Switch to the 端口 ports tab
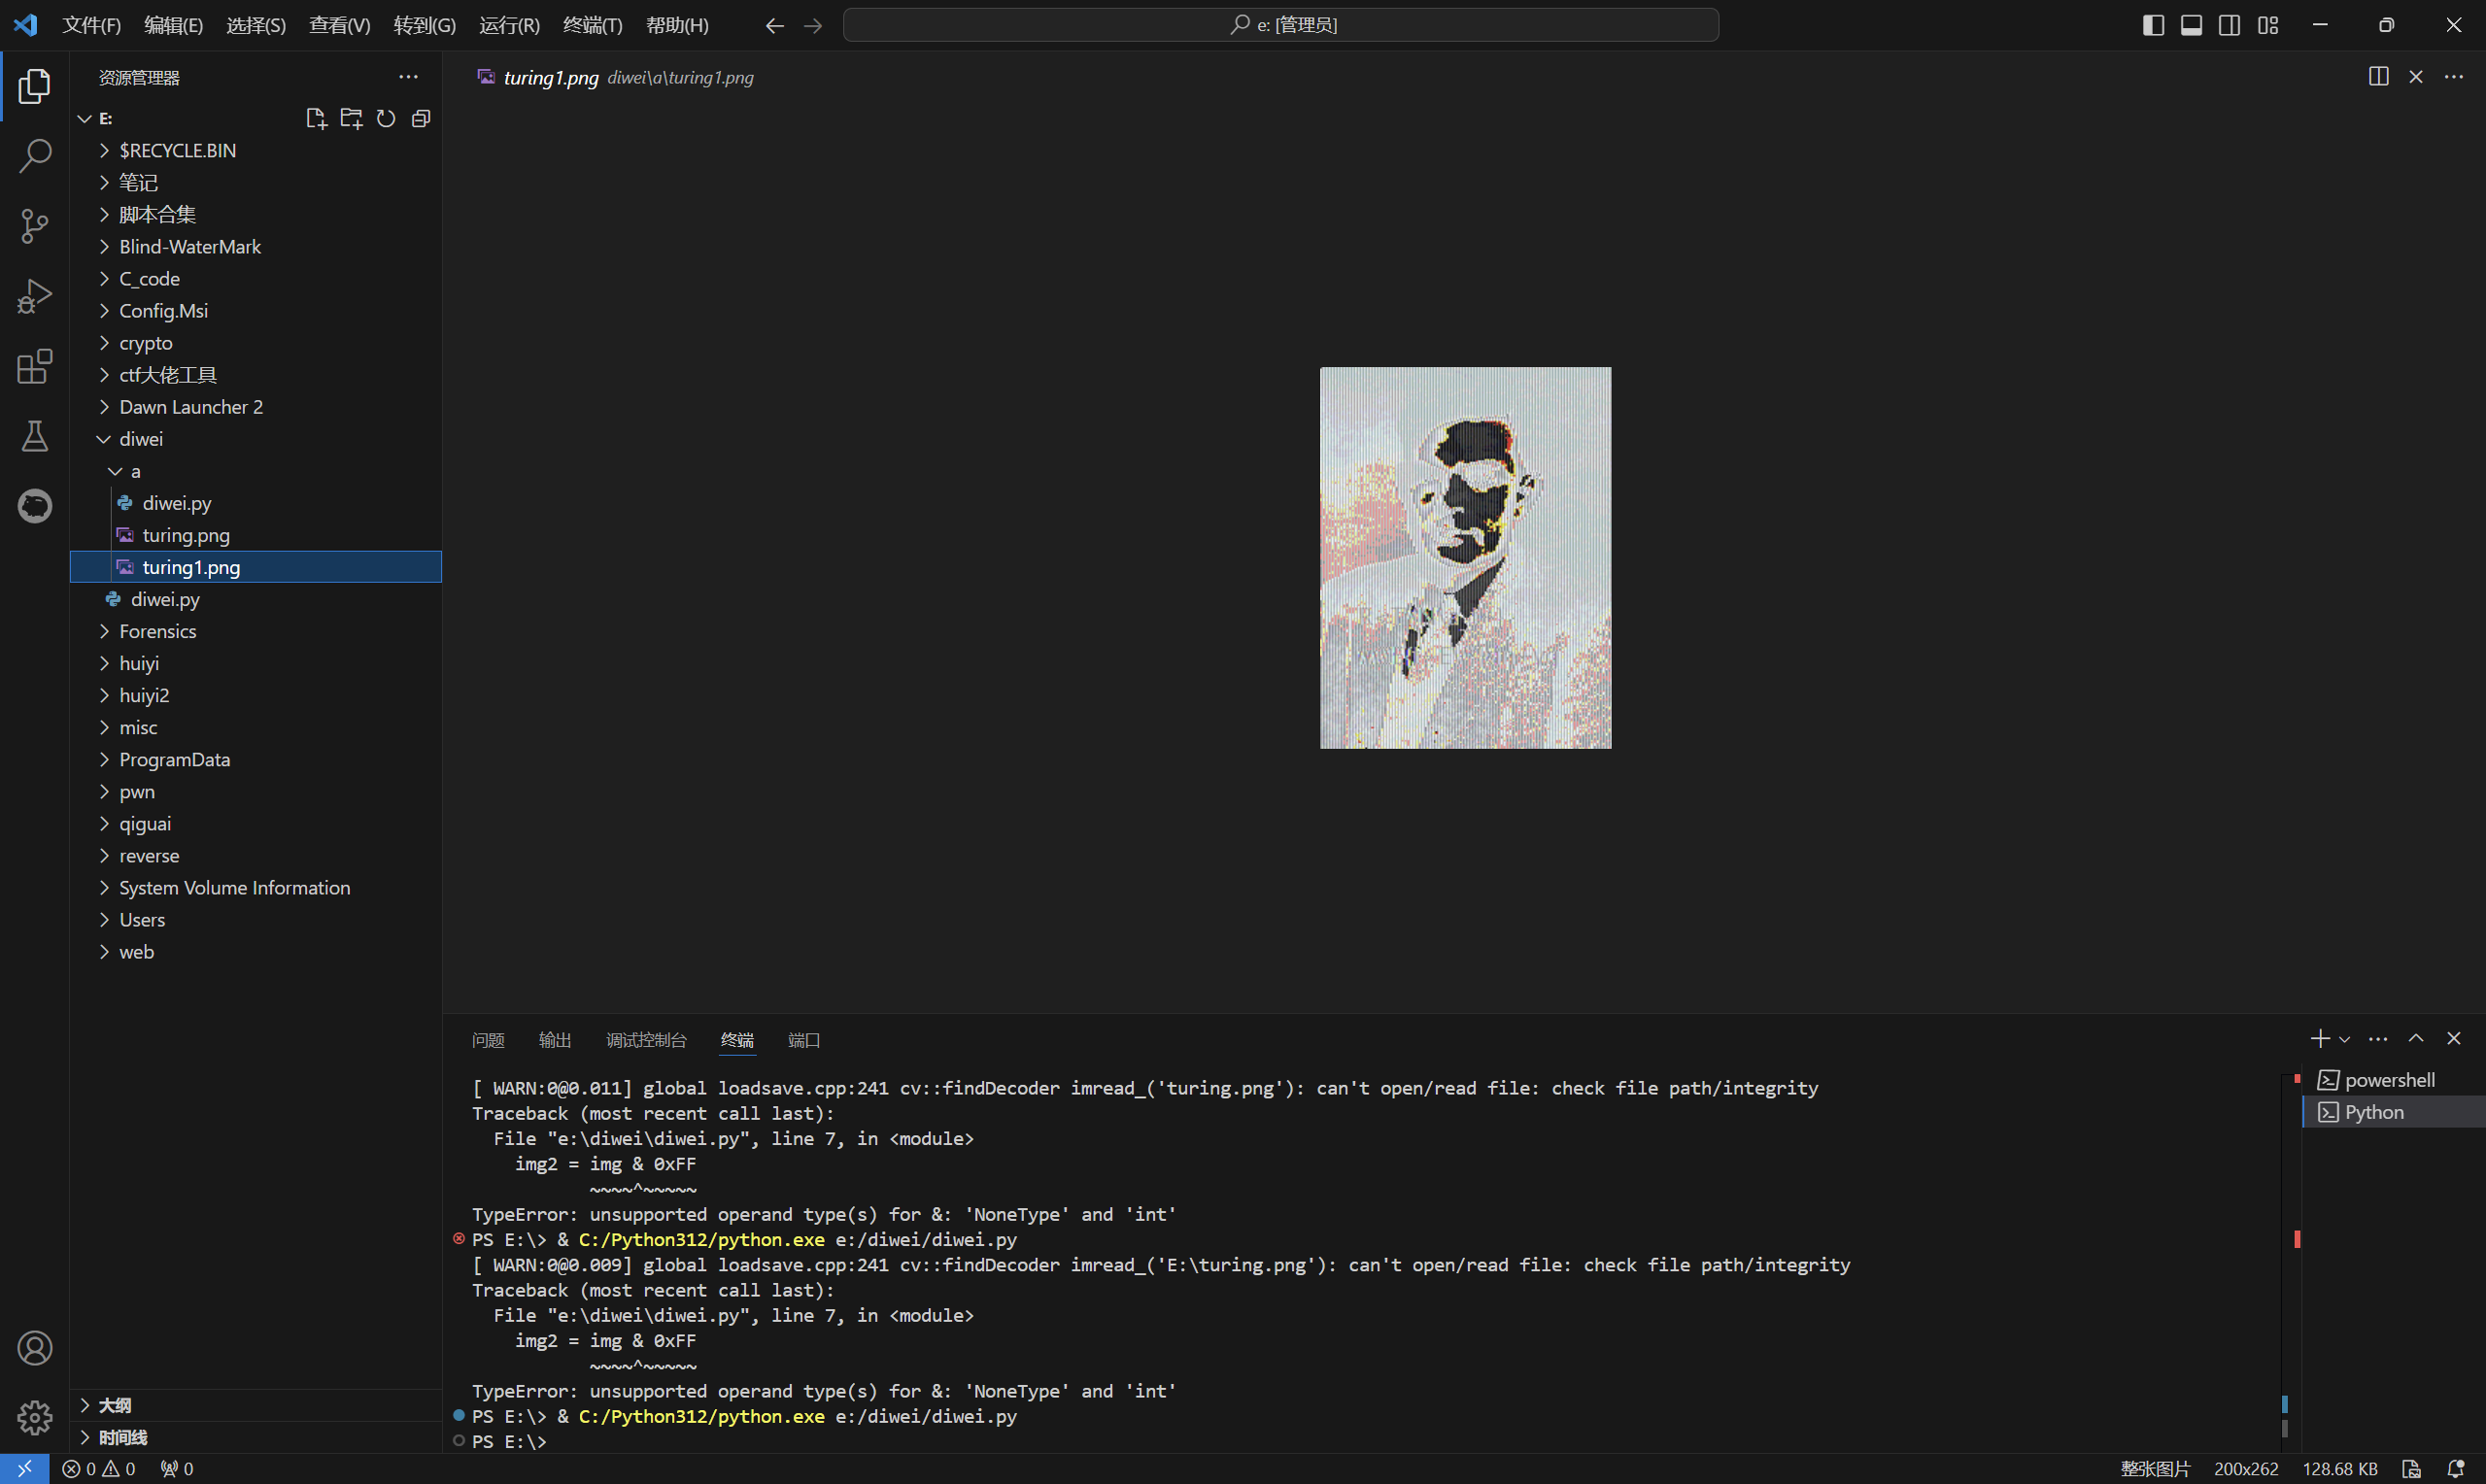Viewport: 2486px width, 1484px height. (804, 1040)
